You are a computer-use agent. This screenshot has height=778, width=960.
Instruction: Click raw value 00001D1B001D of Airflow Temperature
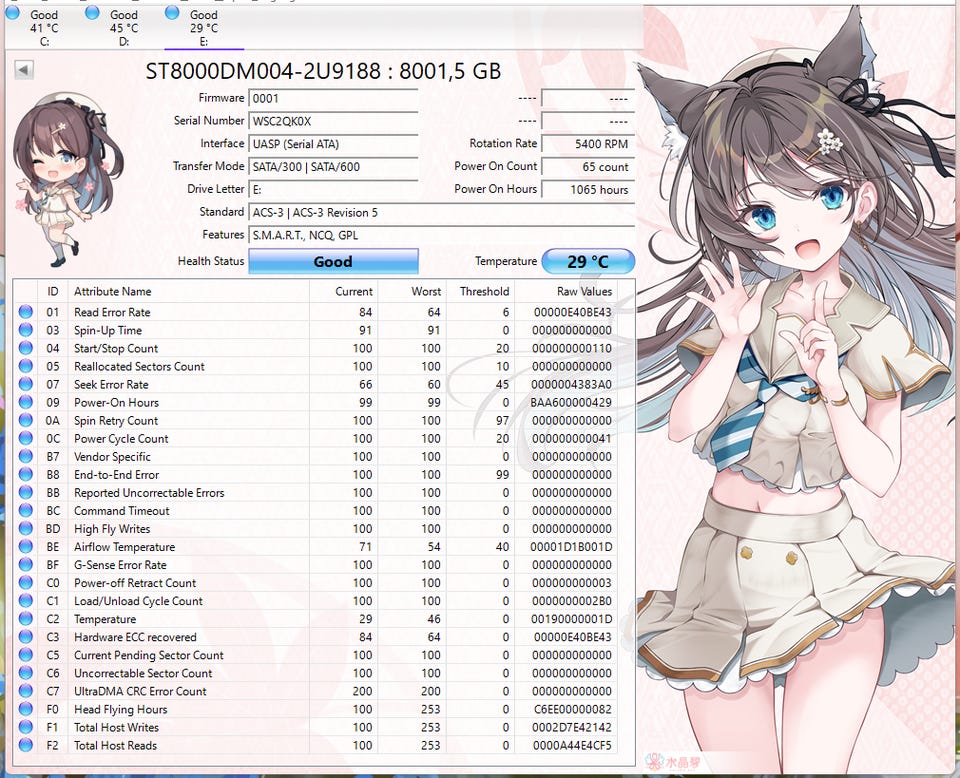tap(571, 547)
